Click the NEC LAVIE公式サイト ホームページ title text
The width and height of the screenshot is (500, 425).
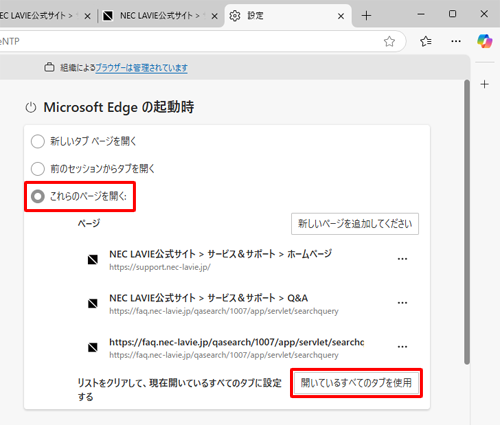point(220,254)
